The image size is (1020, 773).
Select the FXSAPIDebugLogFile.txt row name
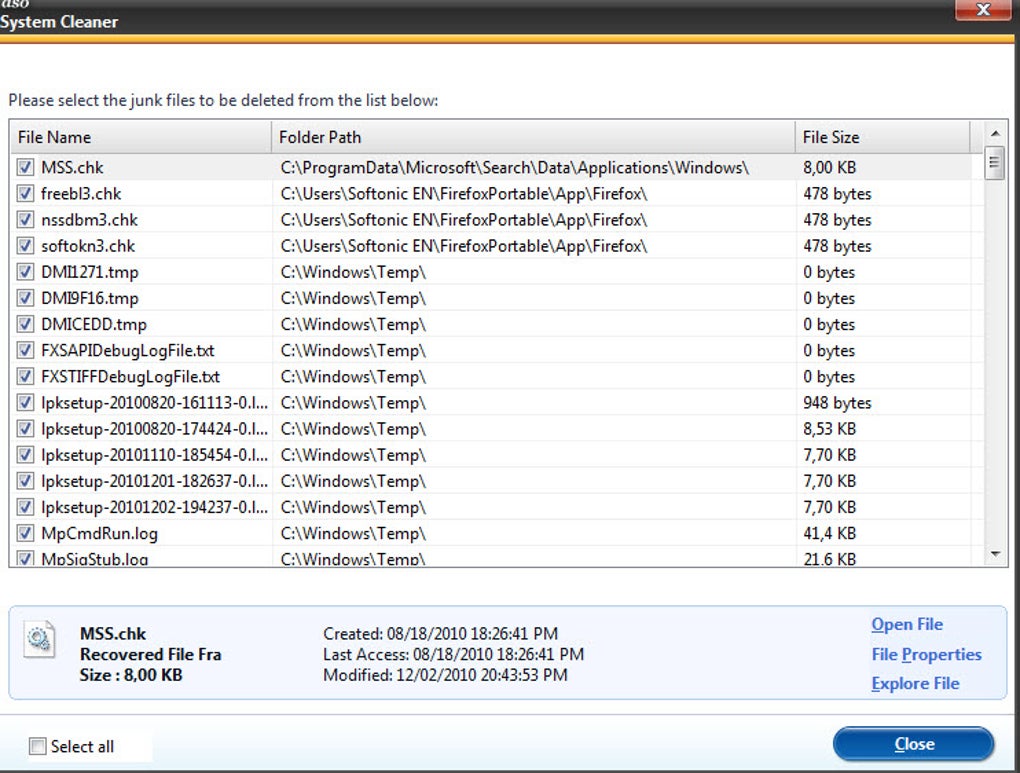point(128,351)
